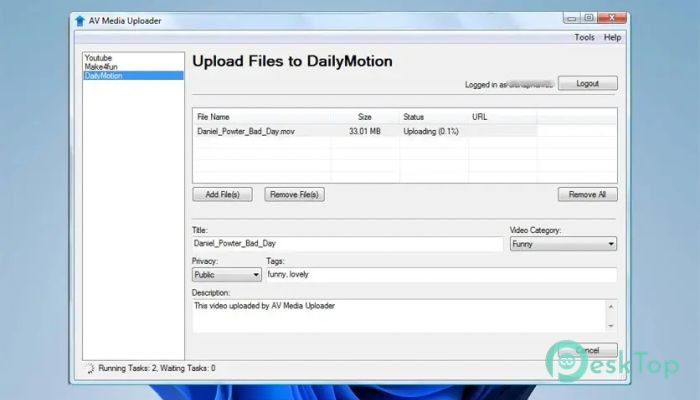This screenshot has width=700, height=400.
Task: Click the Running Tasks status bar text
Action: 157,368
